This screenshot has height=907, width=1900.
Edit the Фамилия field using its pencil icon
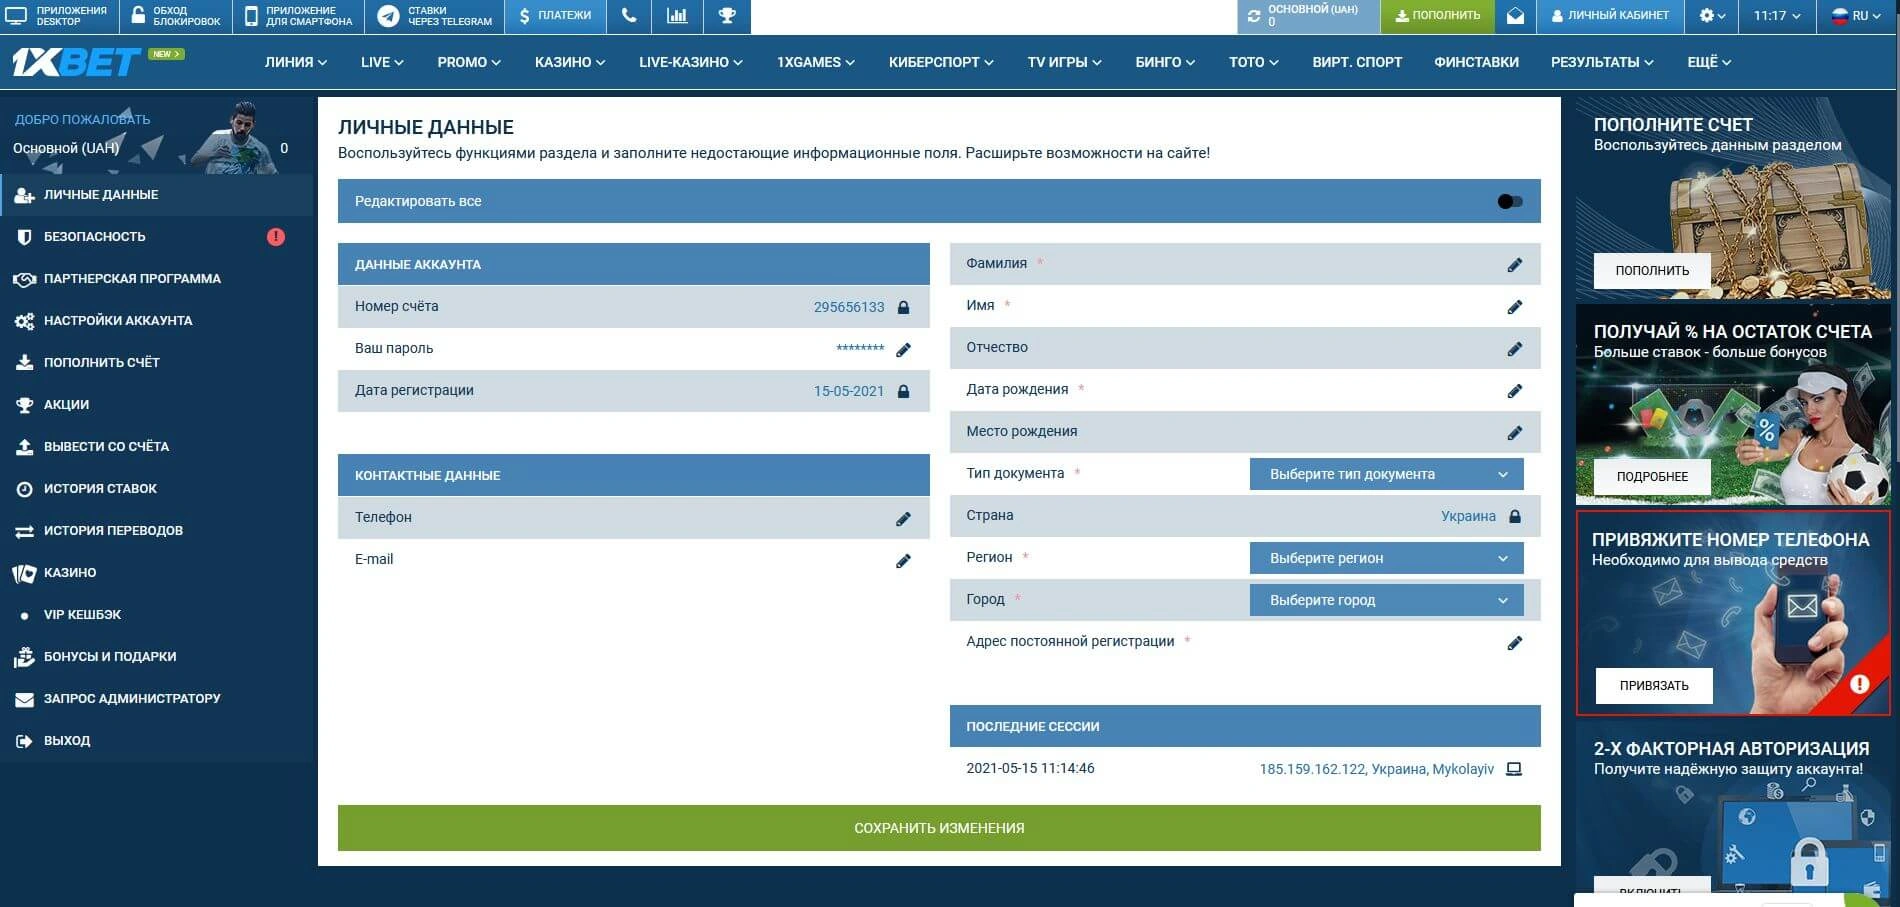1516,263
